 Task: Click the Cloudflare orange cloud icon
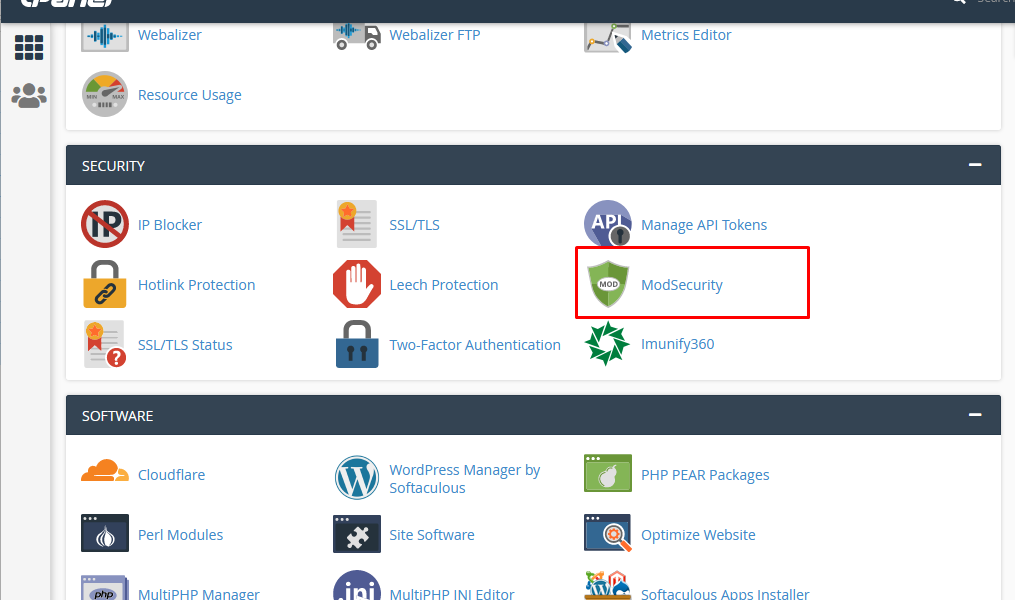105,471
